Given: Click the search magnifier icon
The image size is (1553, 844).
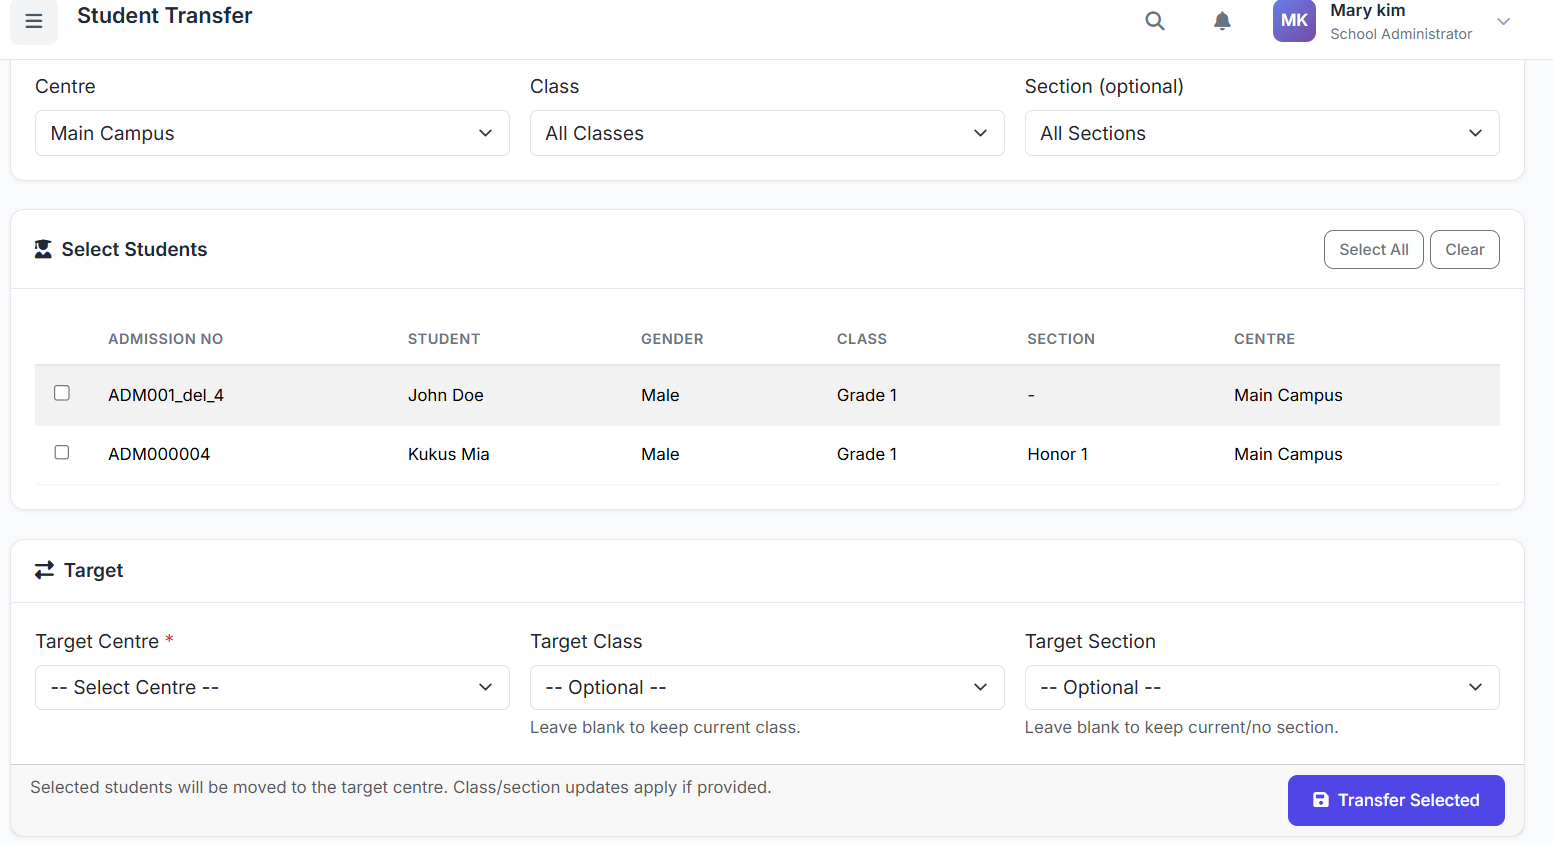Looking at the screenshot, I should [x=1154, y=21].
